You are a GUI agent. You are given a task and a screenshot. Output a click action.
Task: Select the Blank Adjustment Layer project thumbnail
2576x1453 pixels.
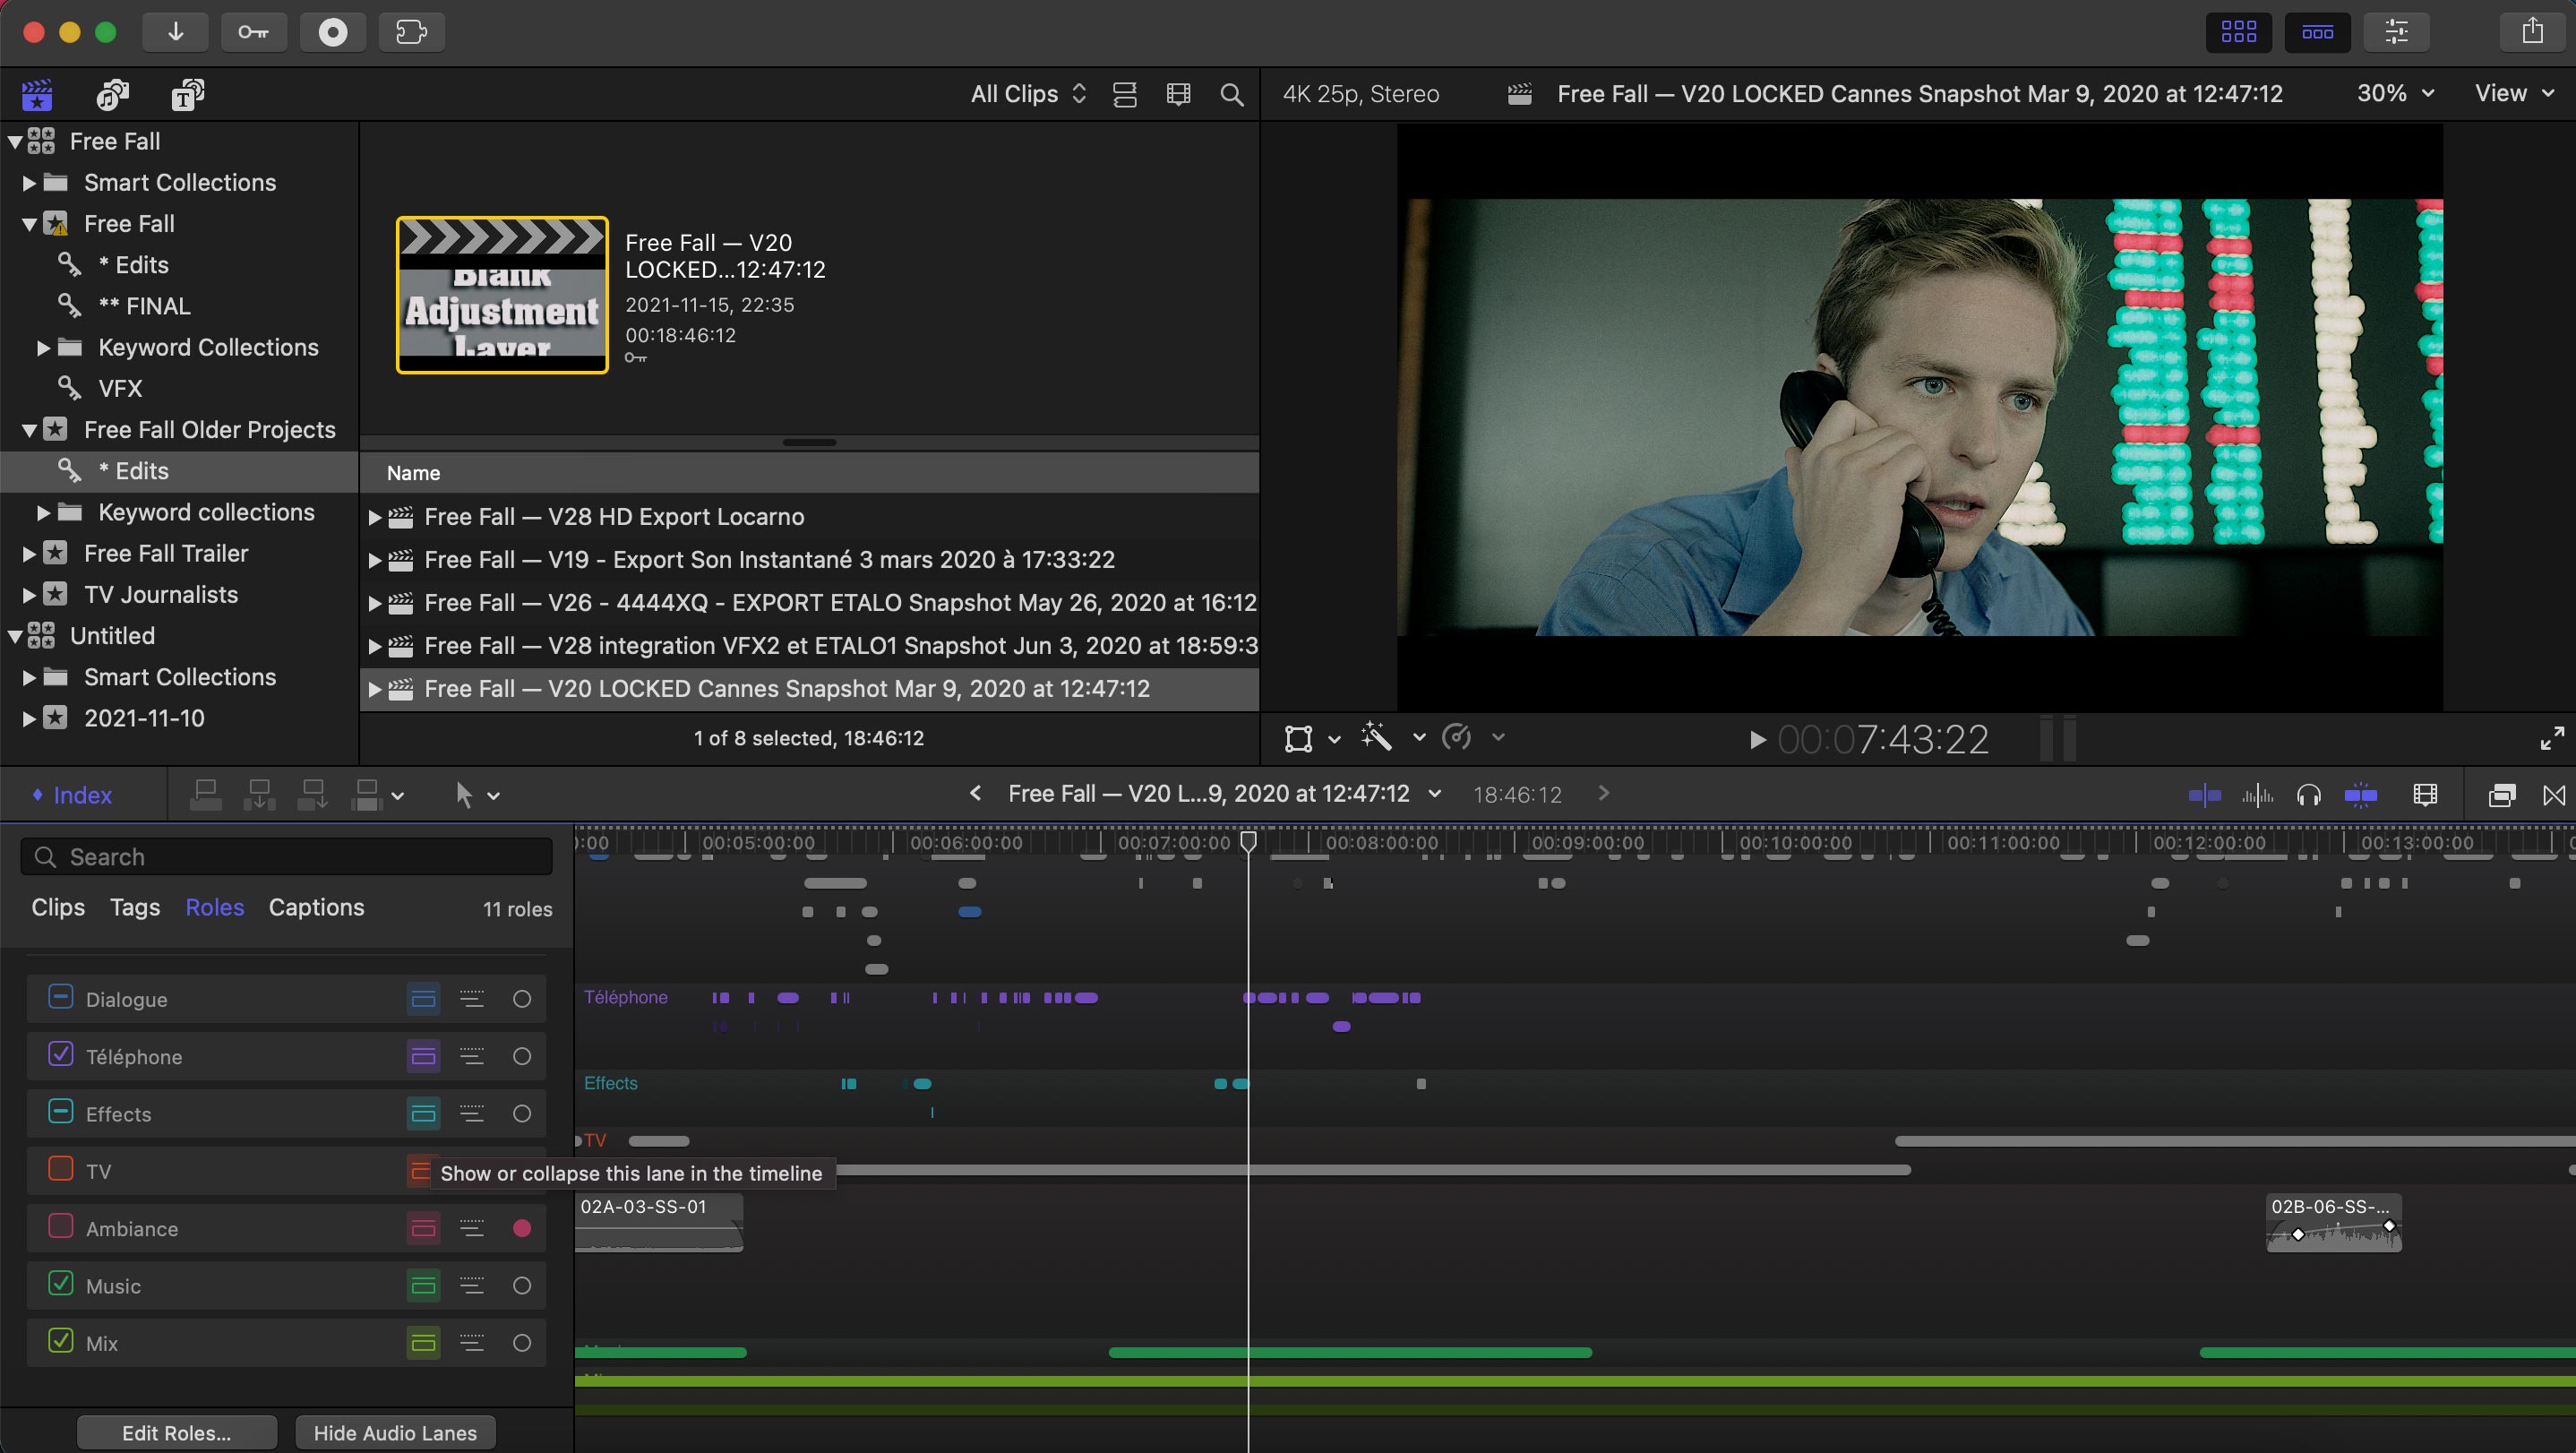pos(502,295)
